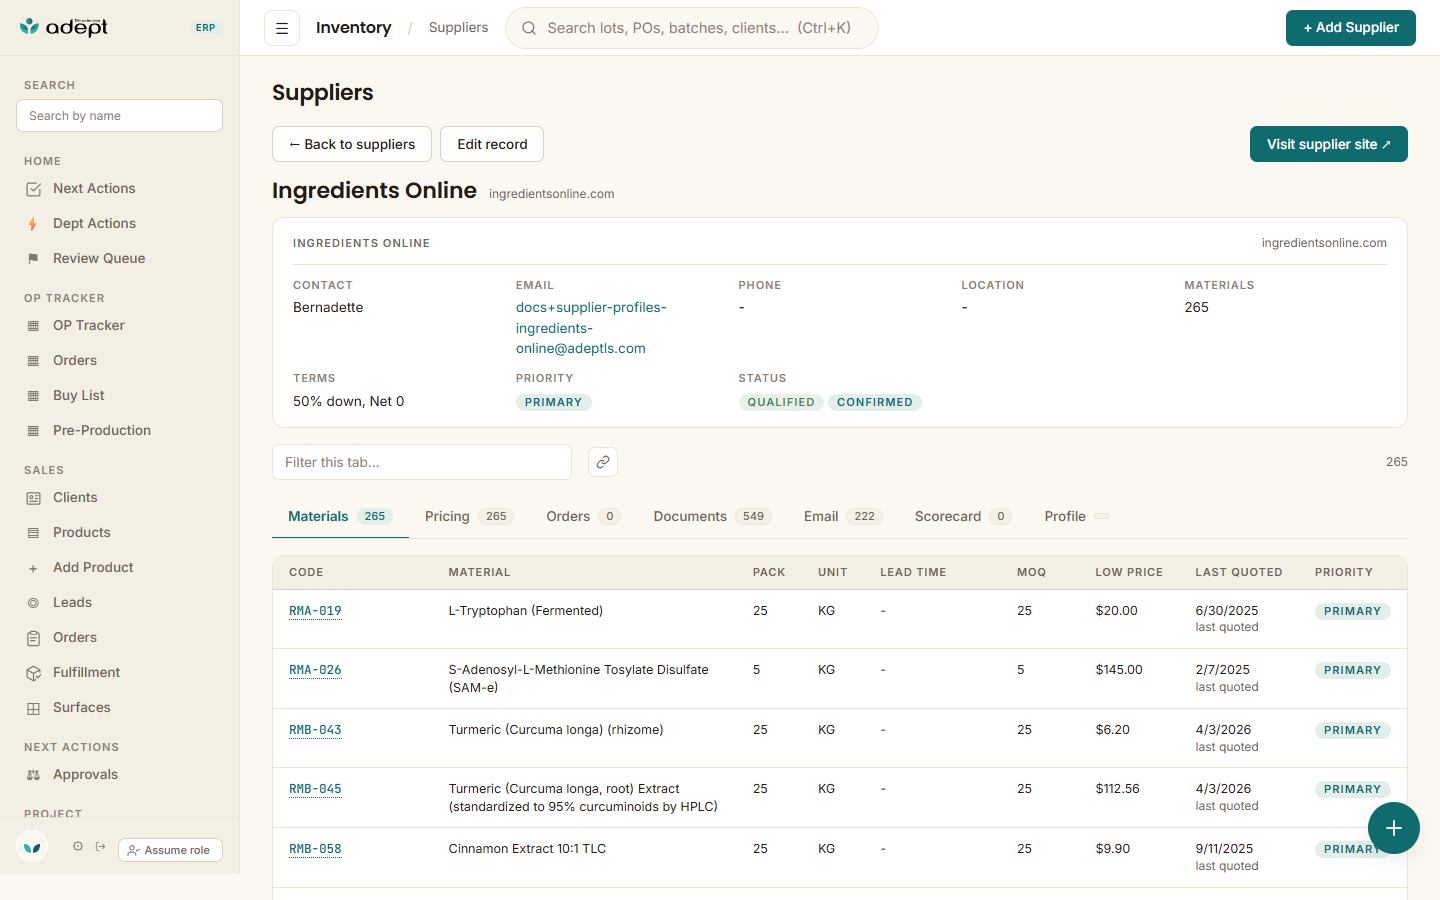Click the Edit record button
The width and height of the screenshot is (1440, 900).
pyautogui.click(x=492, y=144)
